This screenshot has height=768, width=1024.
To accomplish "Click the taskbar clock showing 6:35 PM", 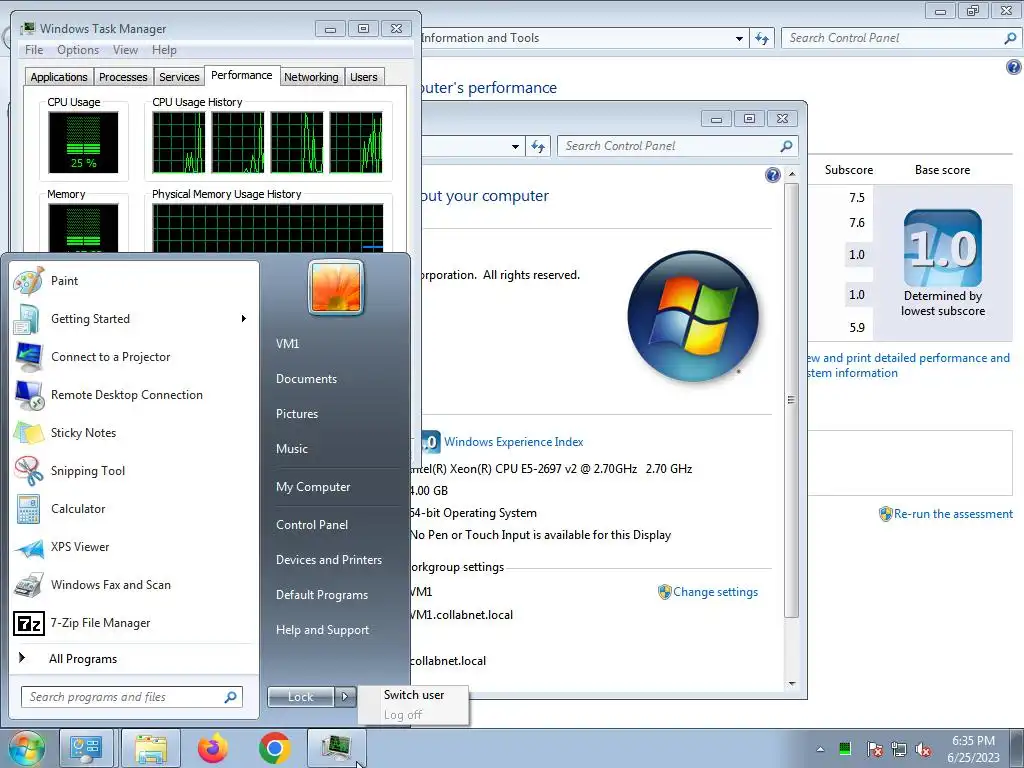I will pyautogui.click(x=974, y=748).
